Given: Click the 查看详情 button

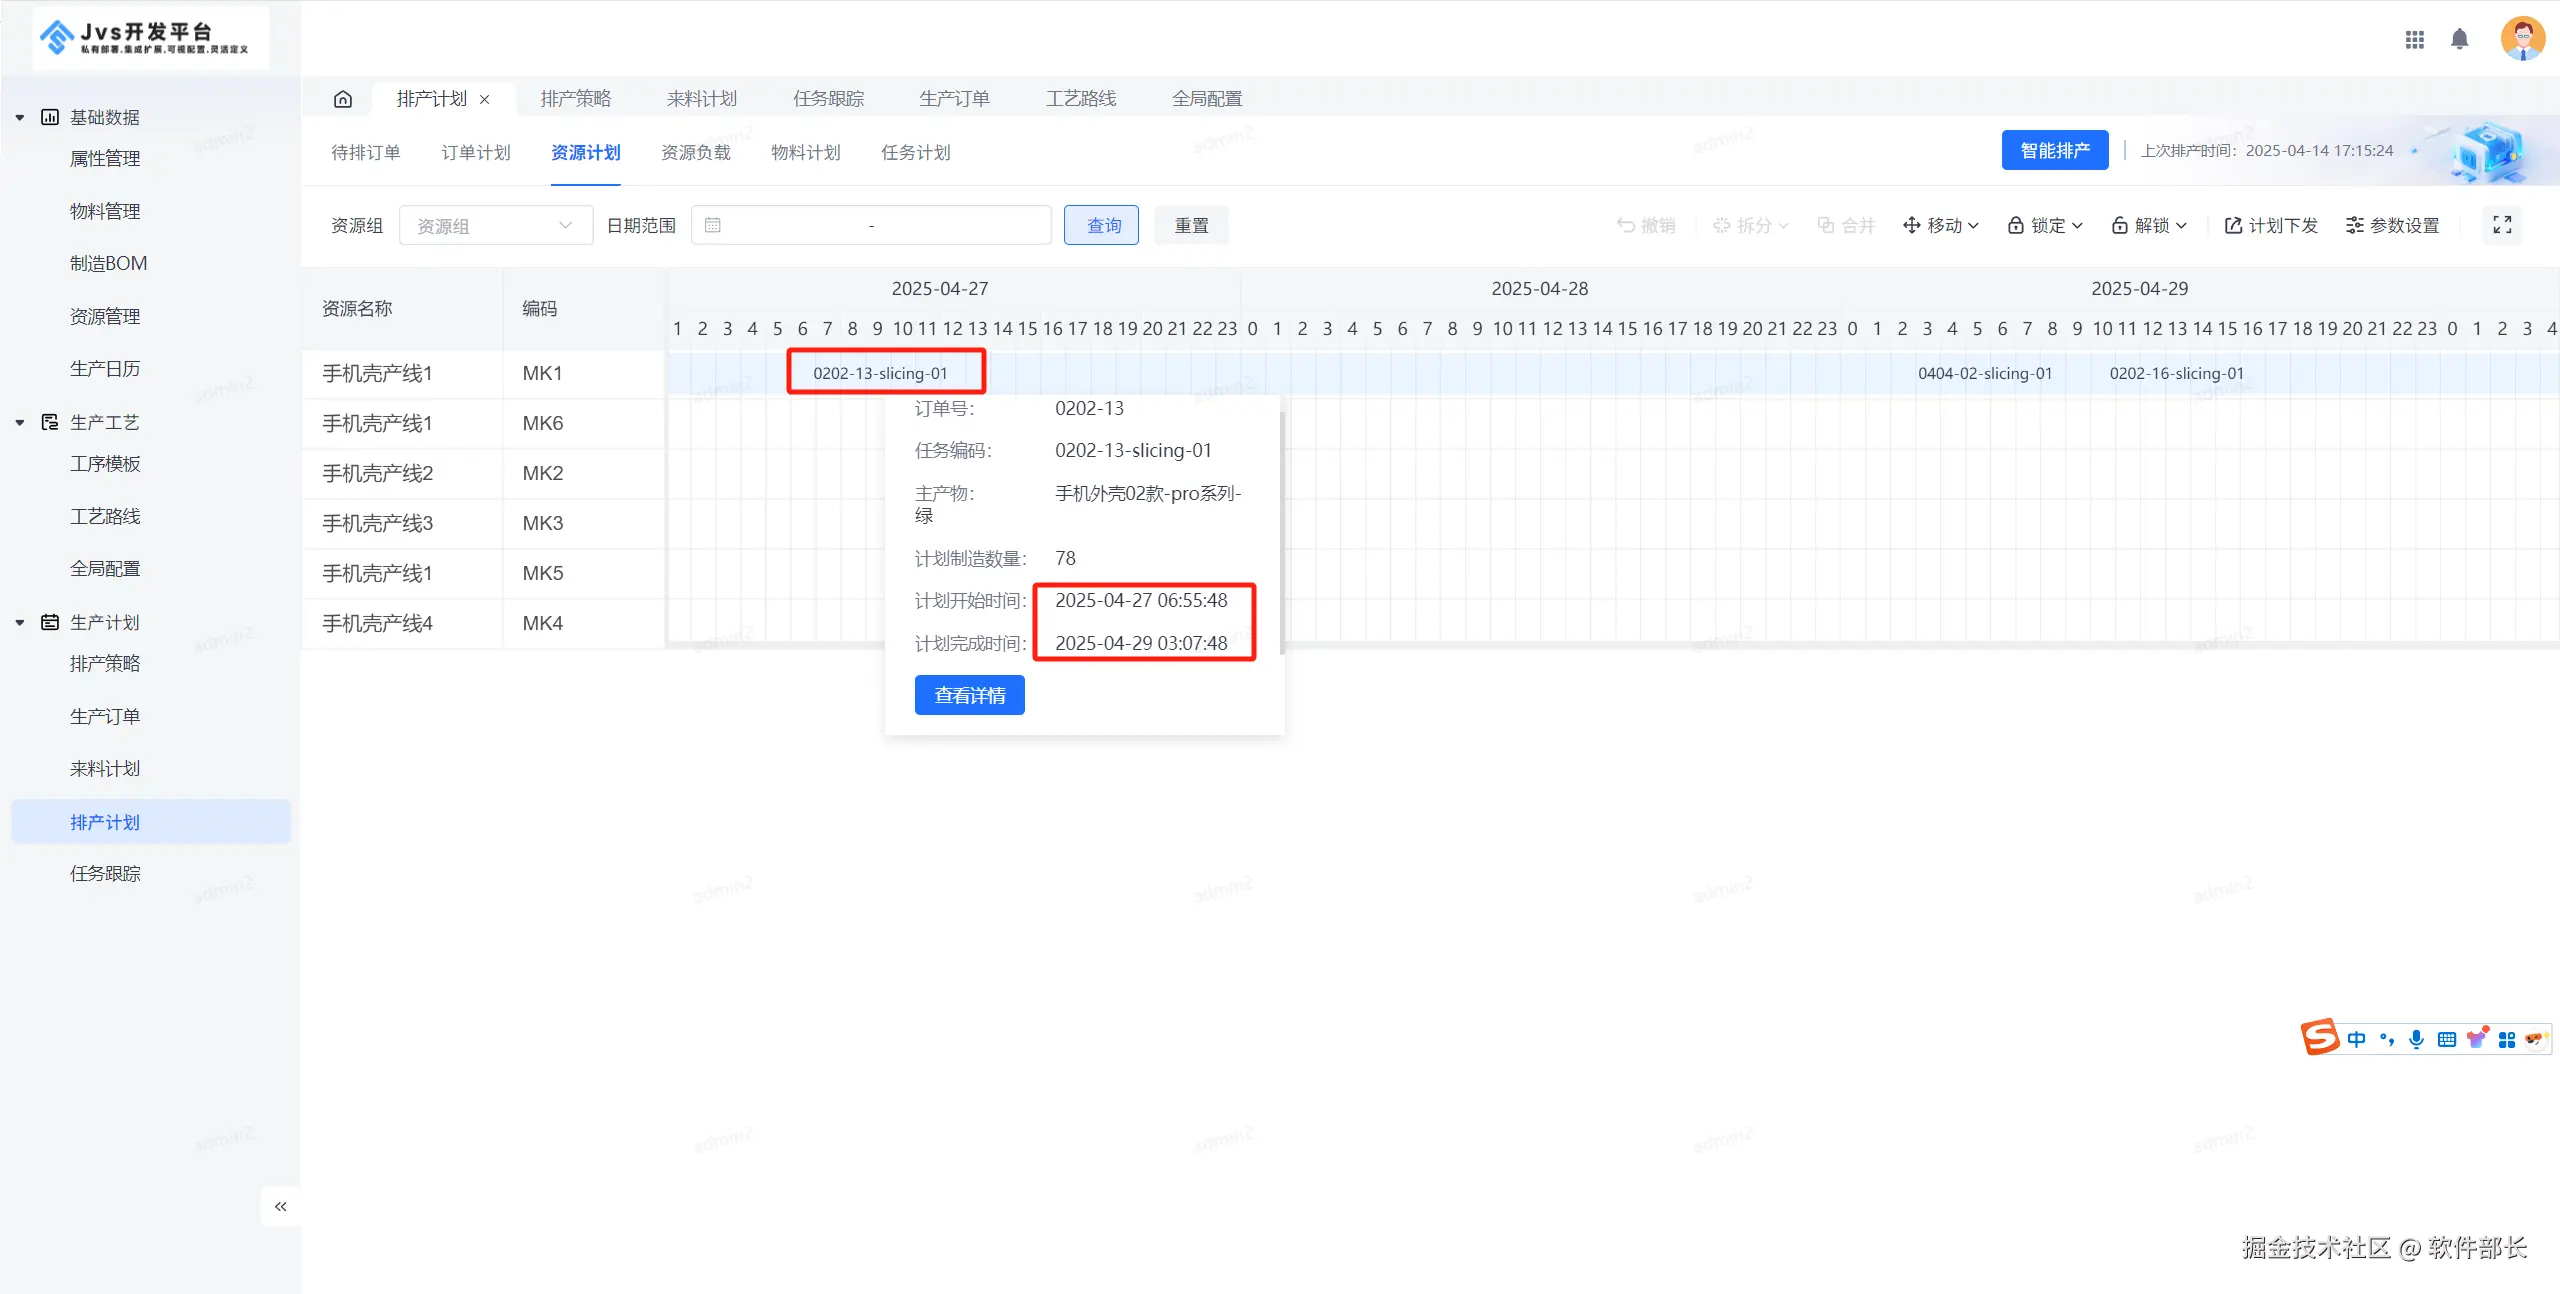Looking at the screenshot, I should click(969, 695).
